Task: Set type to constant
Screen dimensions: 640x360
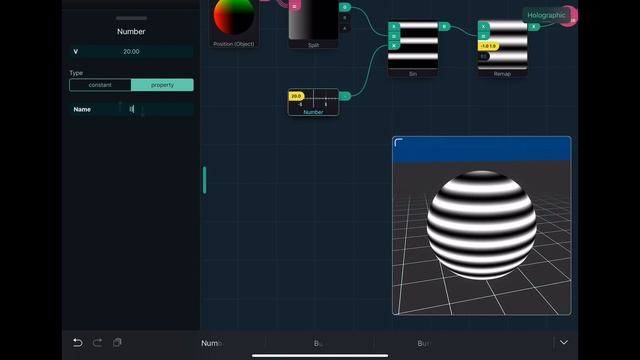Action: coord(100,85)
